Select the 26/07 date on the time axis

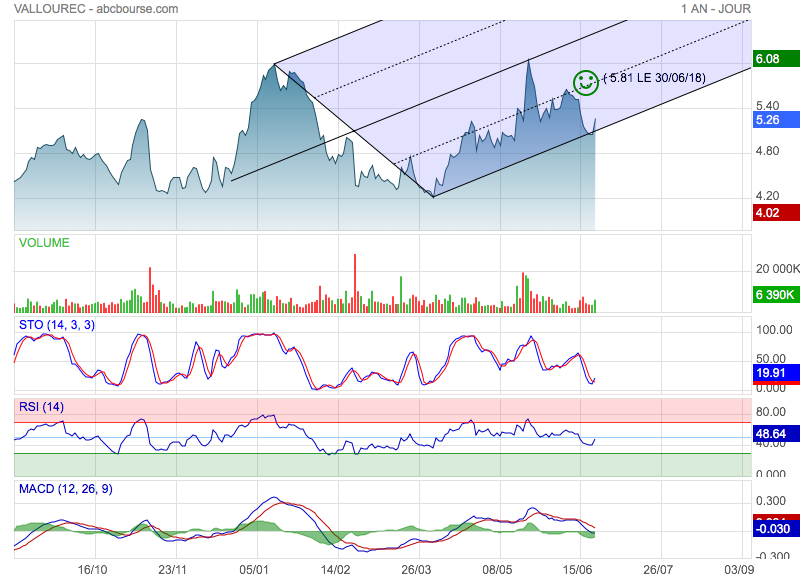658,570
